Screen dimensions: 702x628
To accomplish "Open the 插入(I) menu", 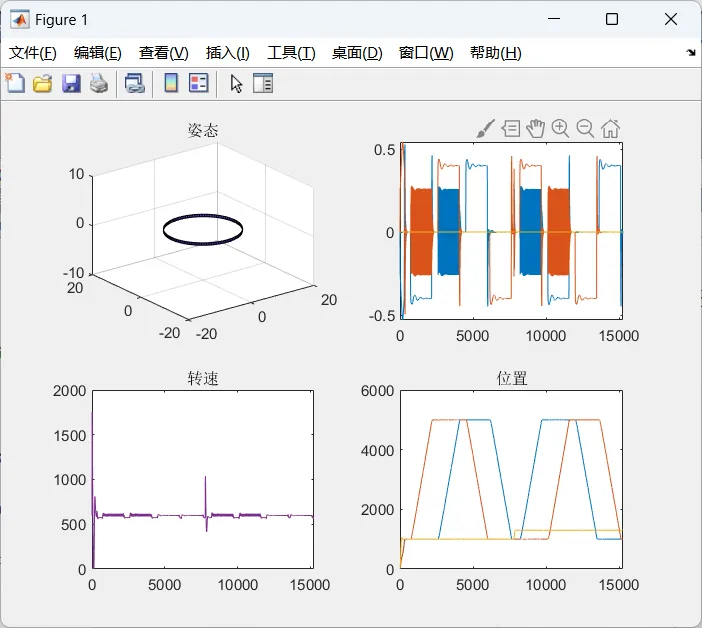I will click(x=227, y=53).
